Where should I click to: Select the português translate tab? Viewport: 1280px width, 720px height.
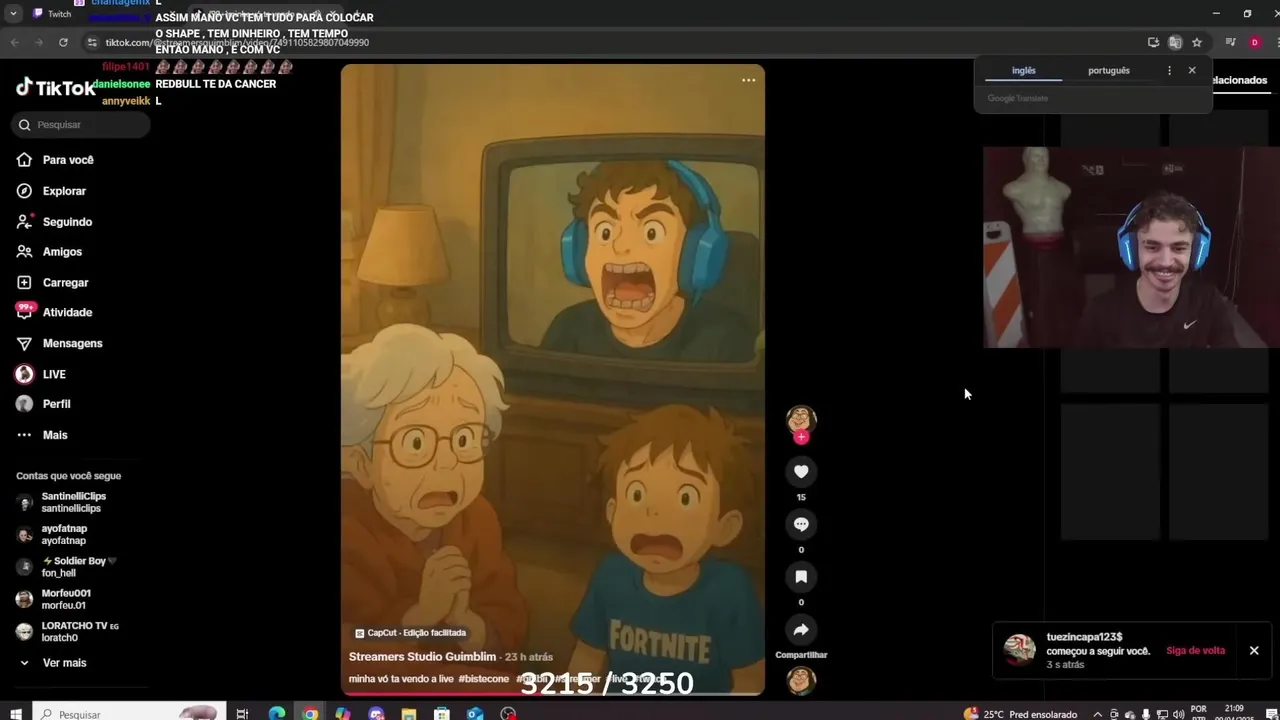(1108, 71)
